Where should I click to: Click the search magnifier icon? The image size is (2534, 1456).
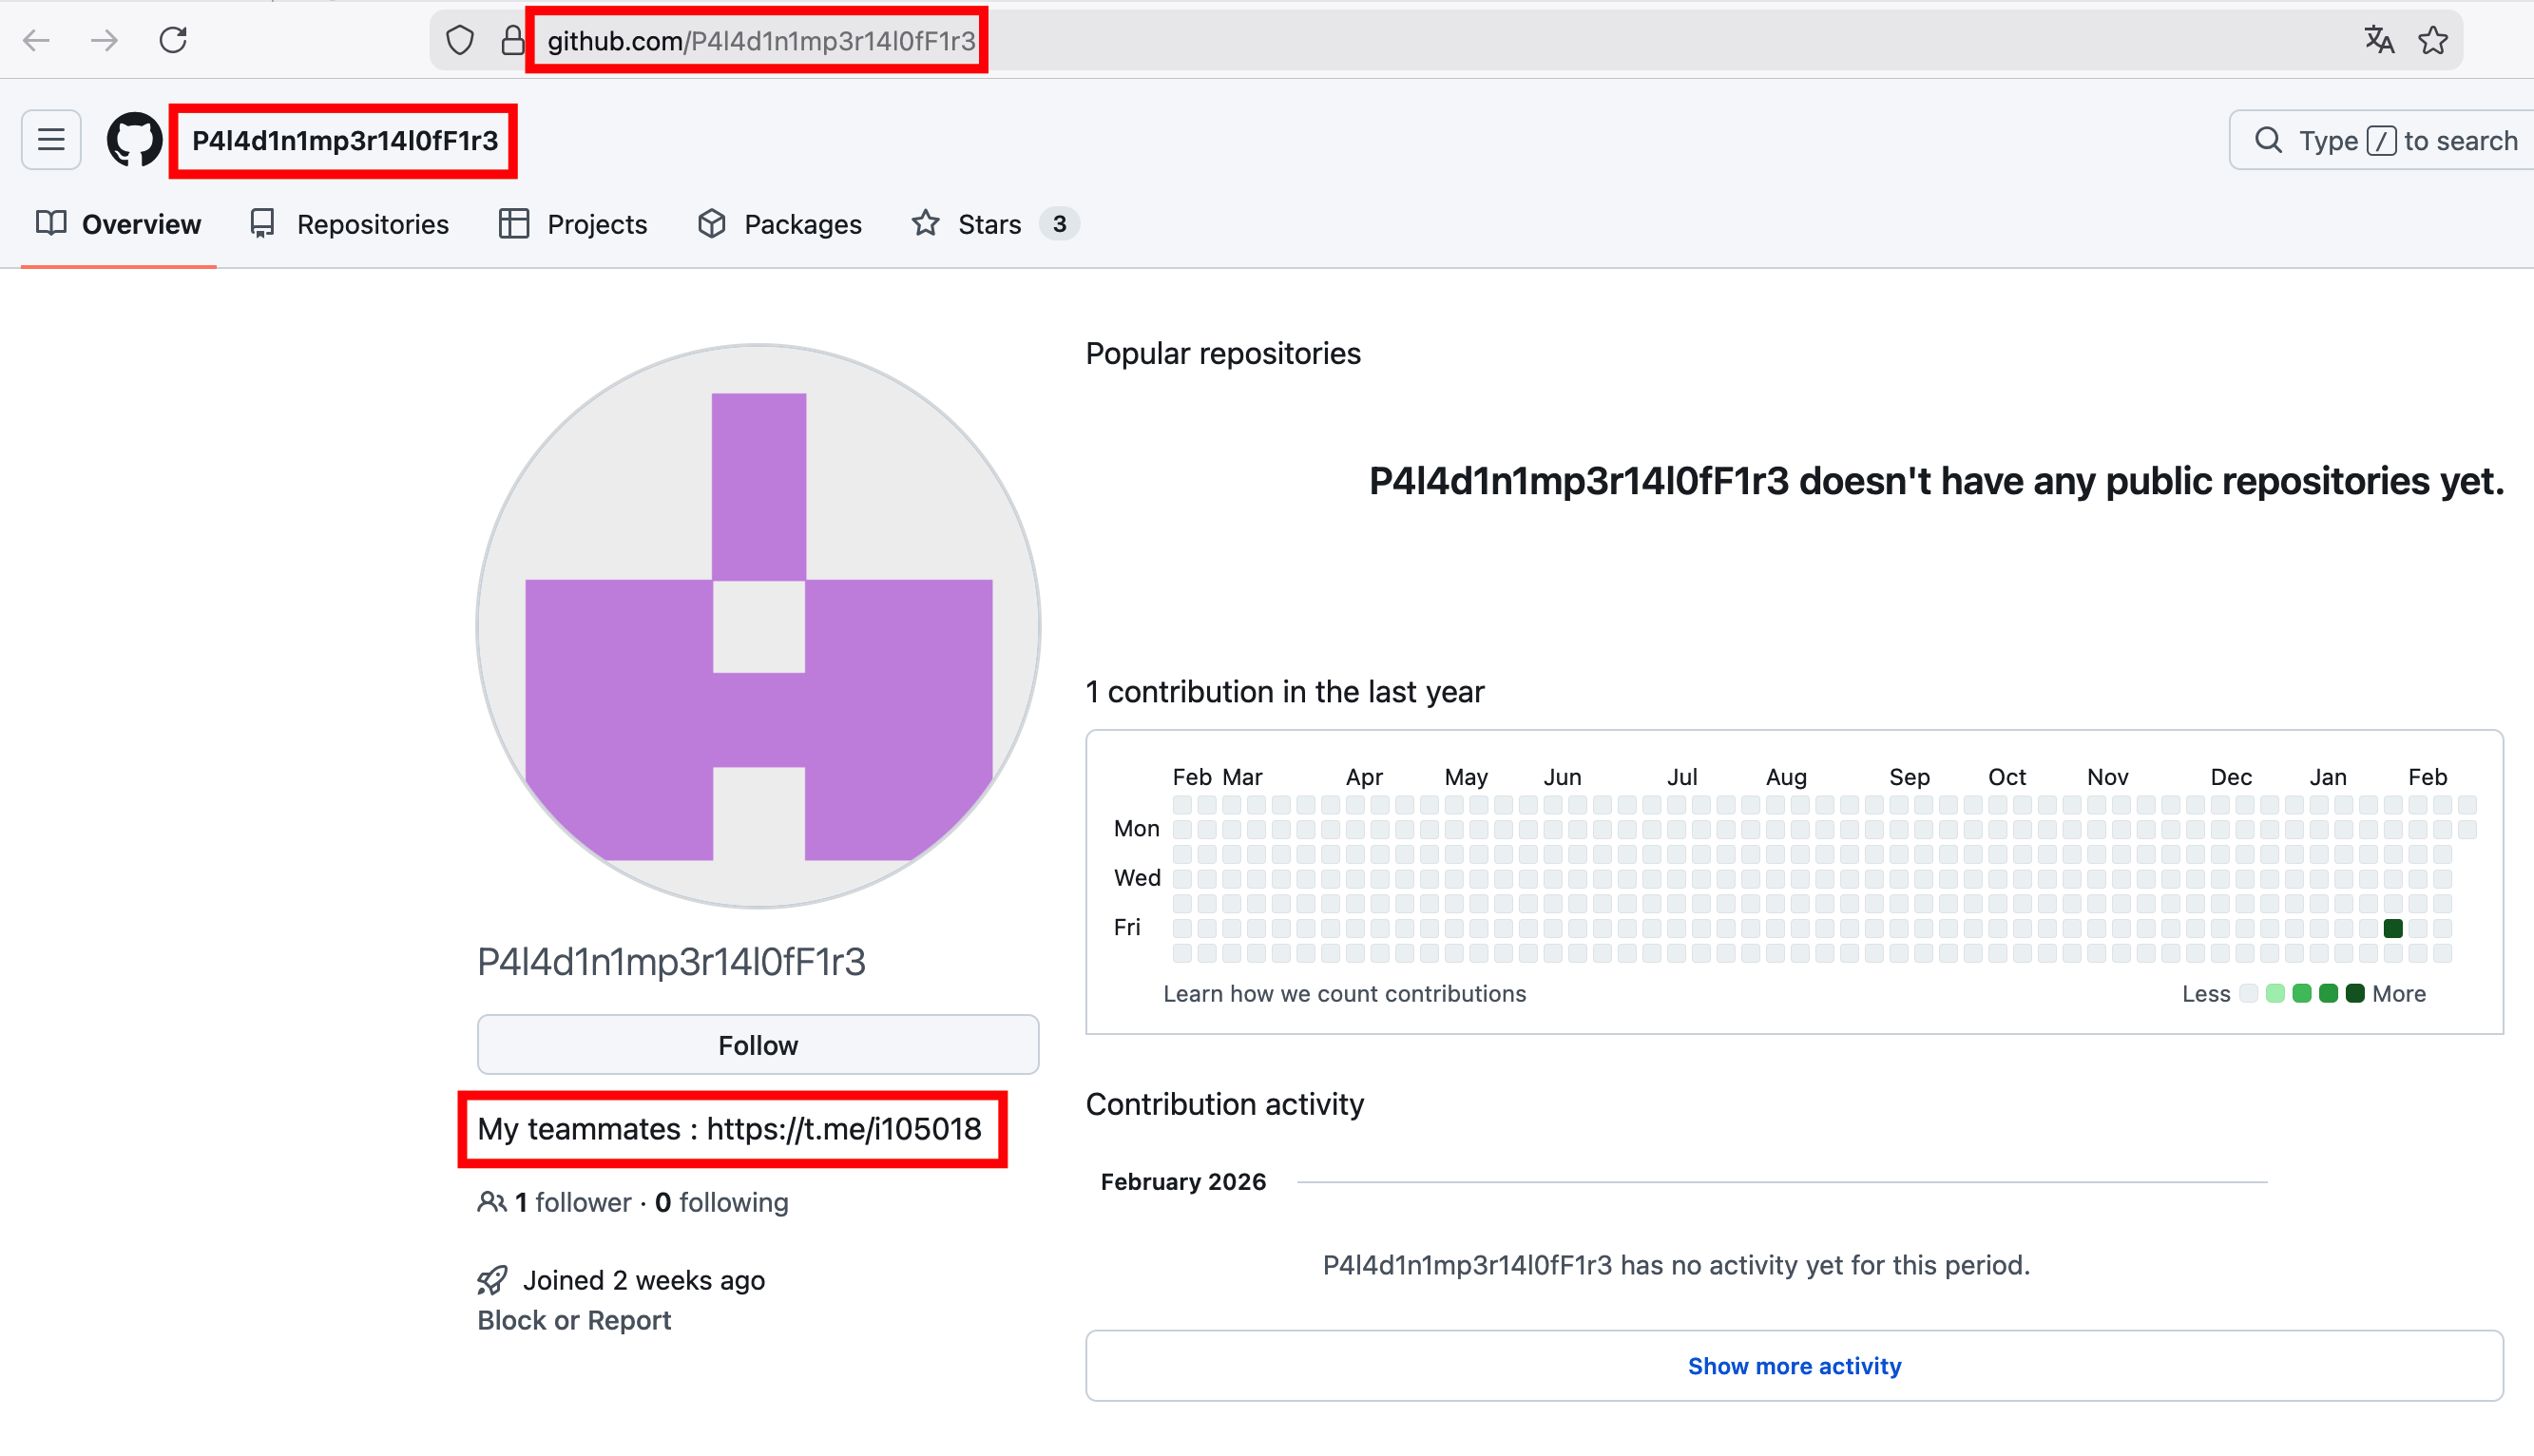pos(2268,140)
